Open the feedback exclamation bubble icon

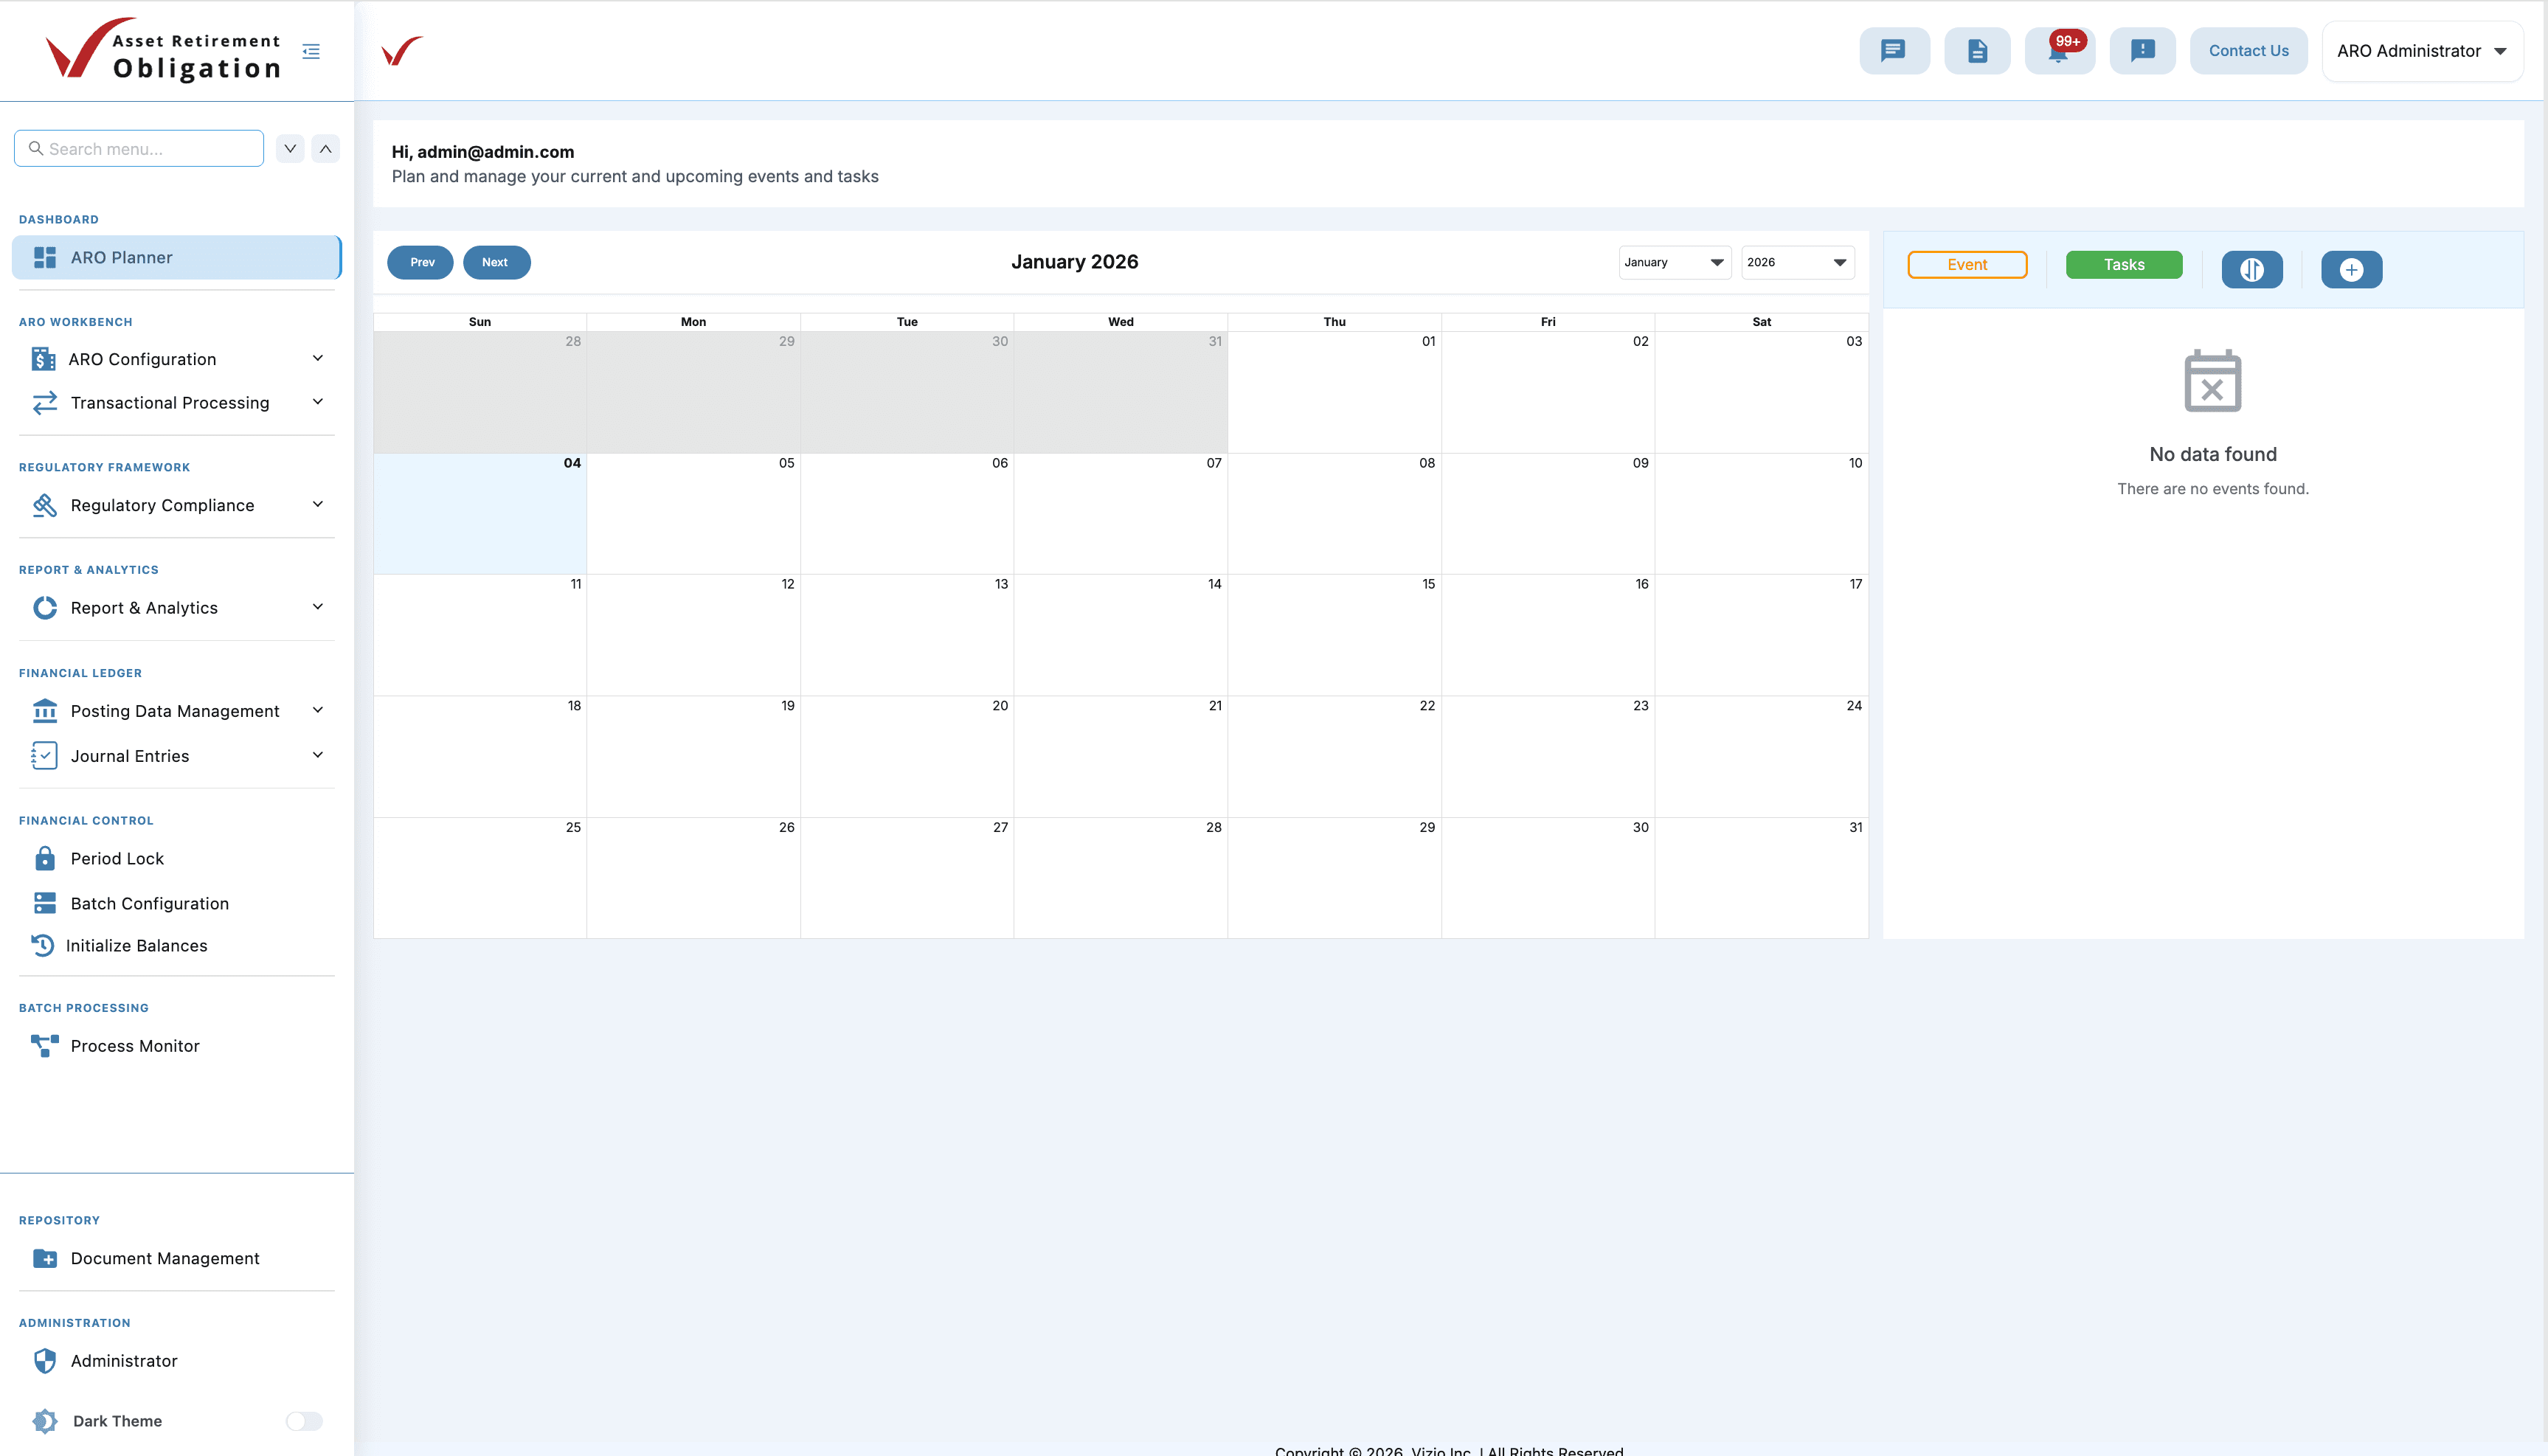click(2142, 50)
